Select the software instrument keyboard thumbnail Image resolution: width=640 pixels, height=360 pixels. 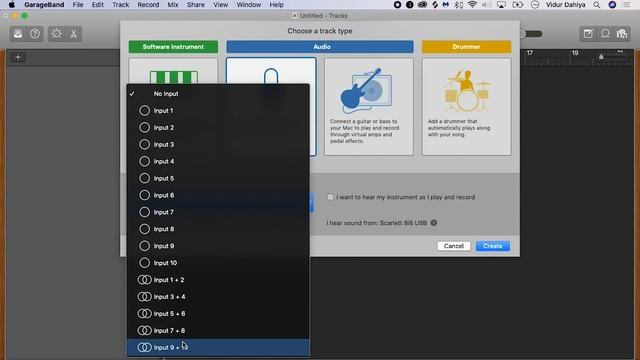tap(173, 71)
